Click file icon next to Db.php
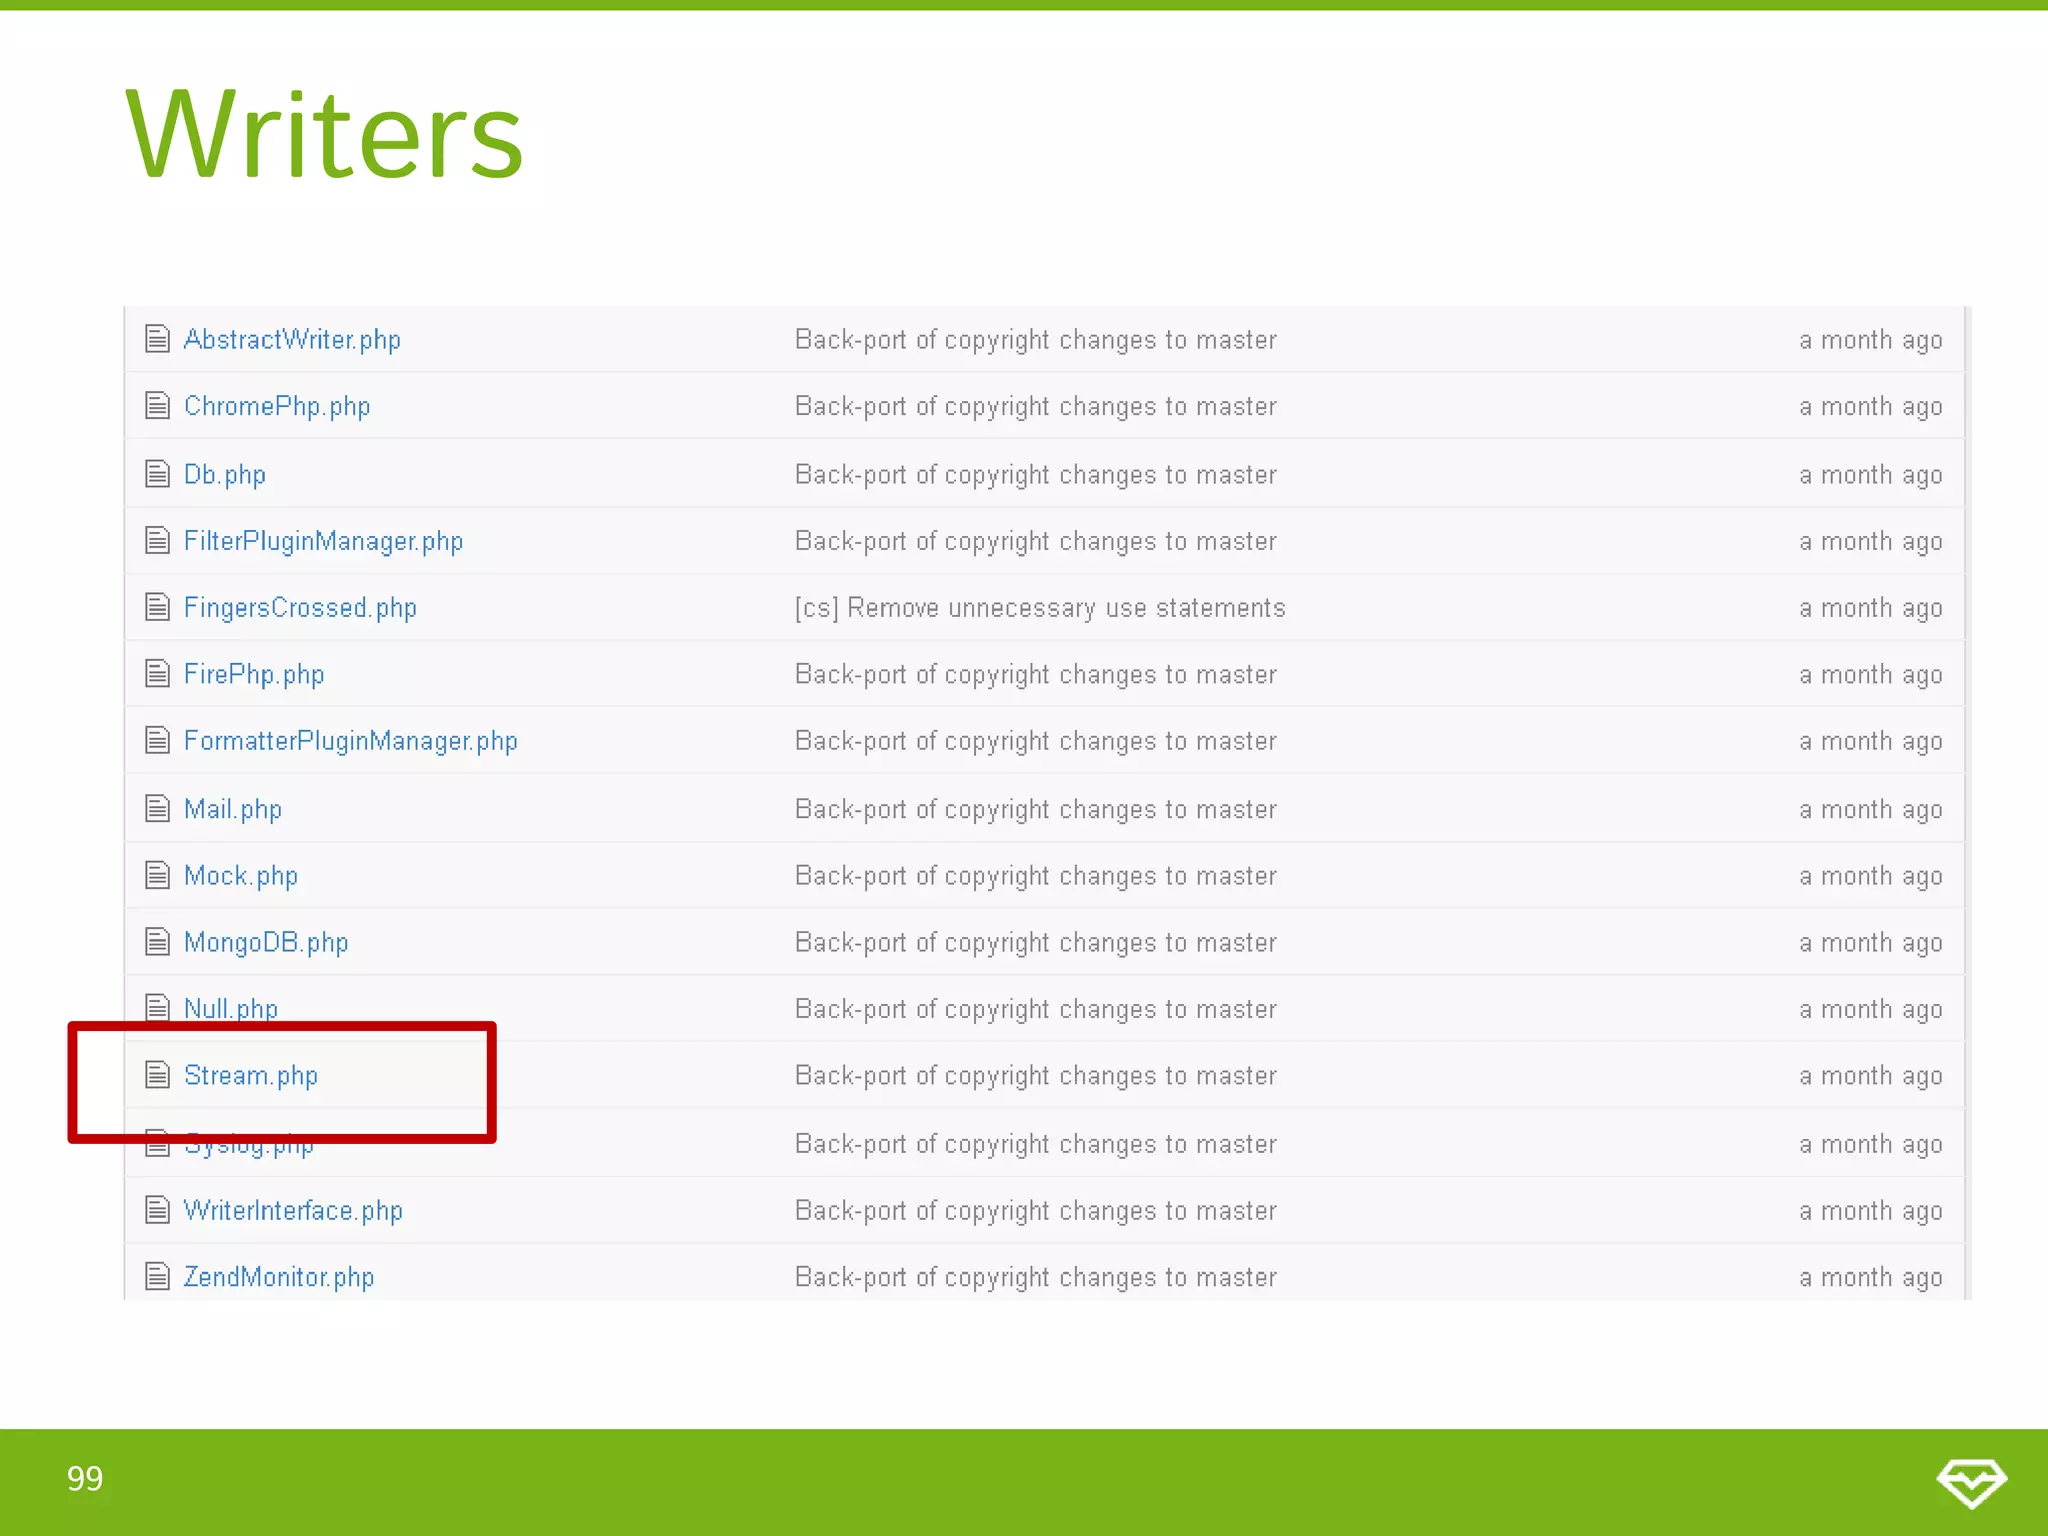The height and width of the screenshot is (1536, 2048). point(157,473)
